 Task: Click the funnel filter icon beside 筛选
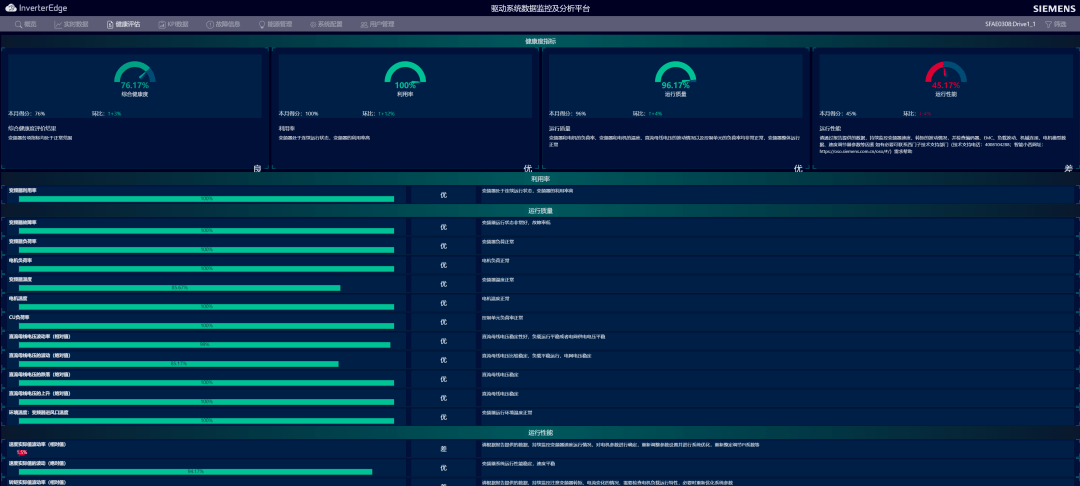coord(1048,24)
